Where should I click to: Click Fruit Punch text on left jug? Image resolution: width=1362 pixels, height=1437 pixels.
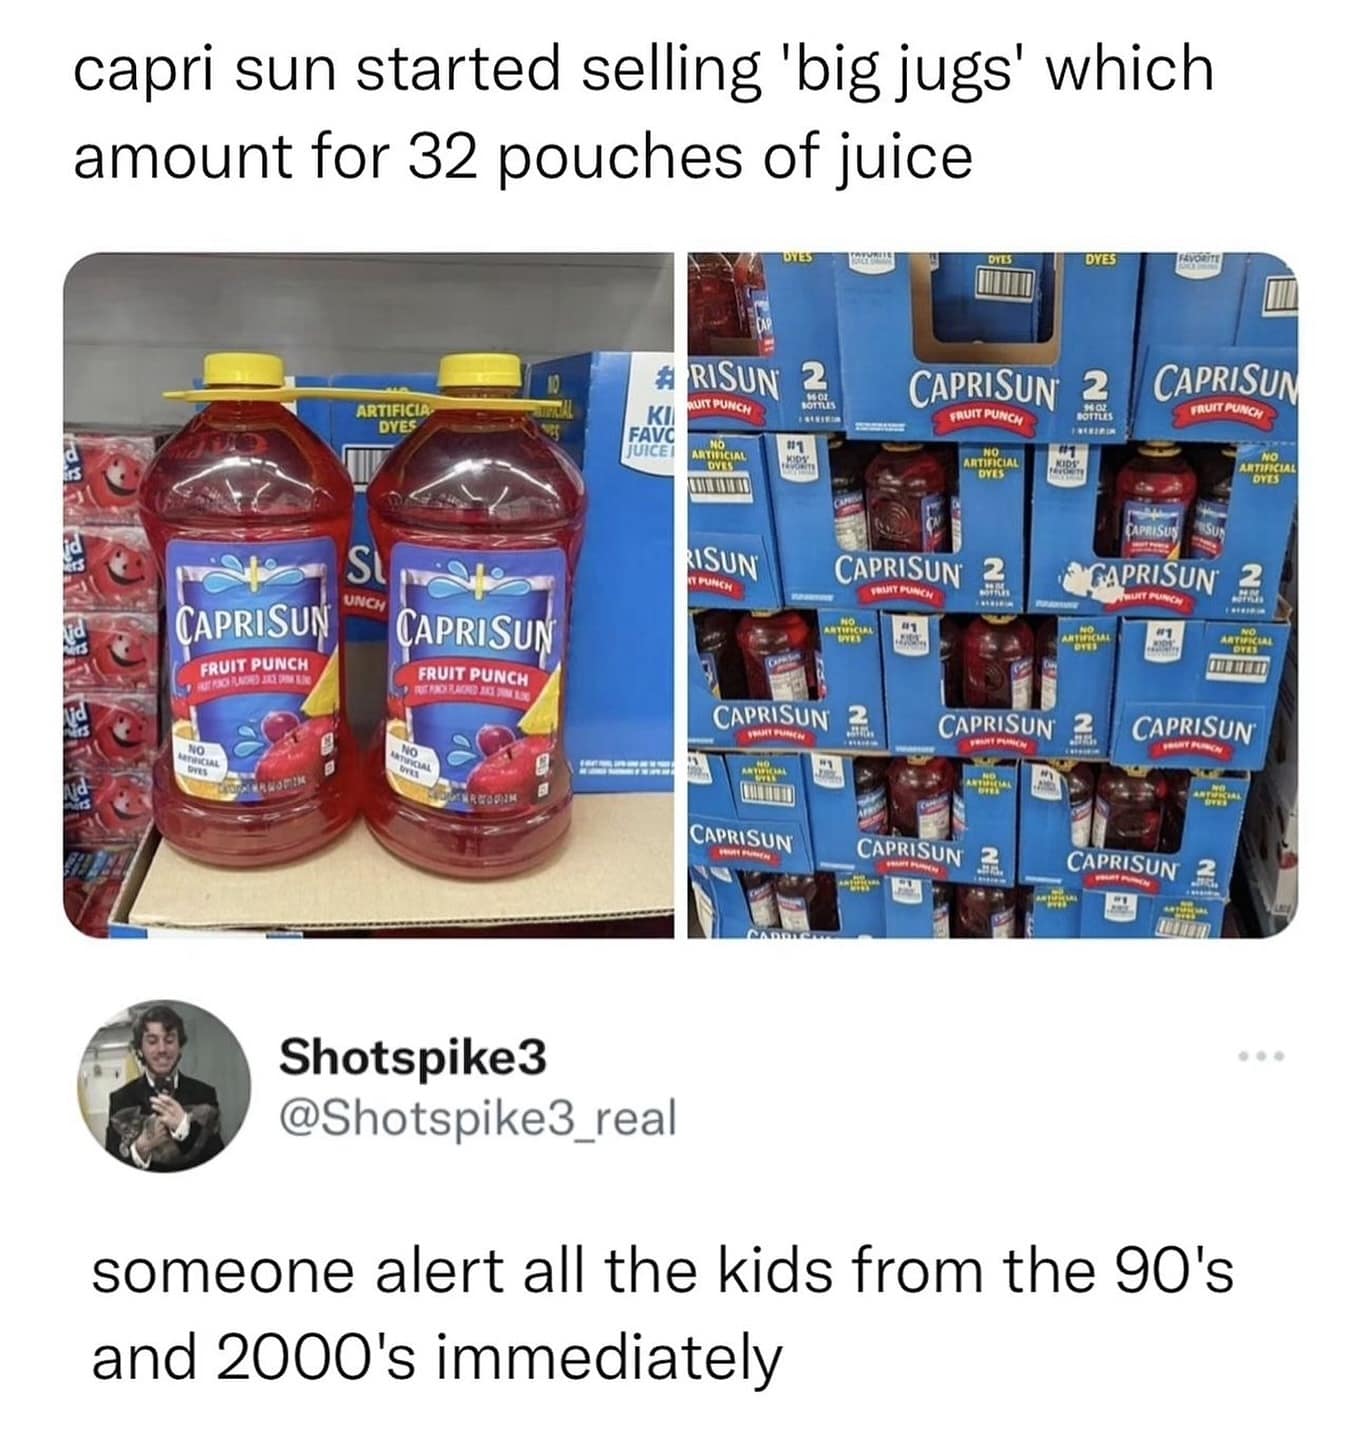click(255, 665)
